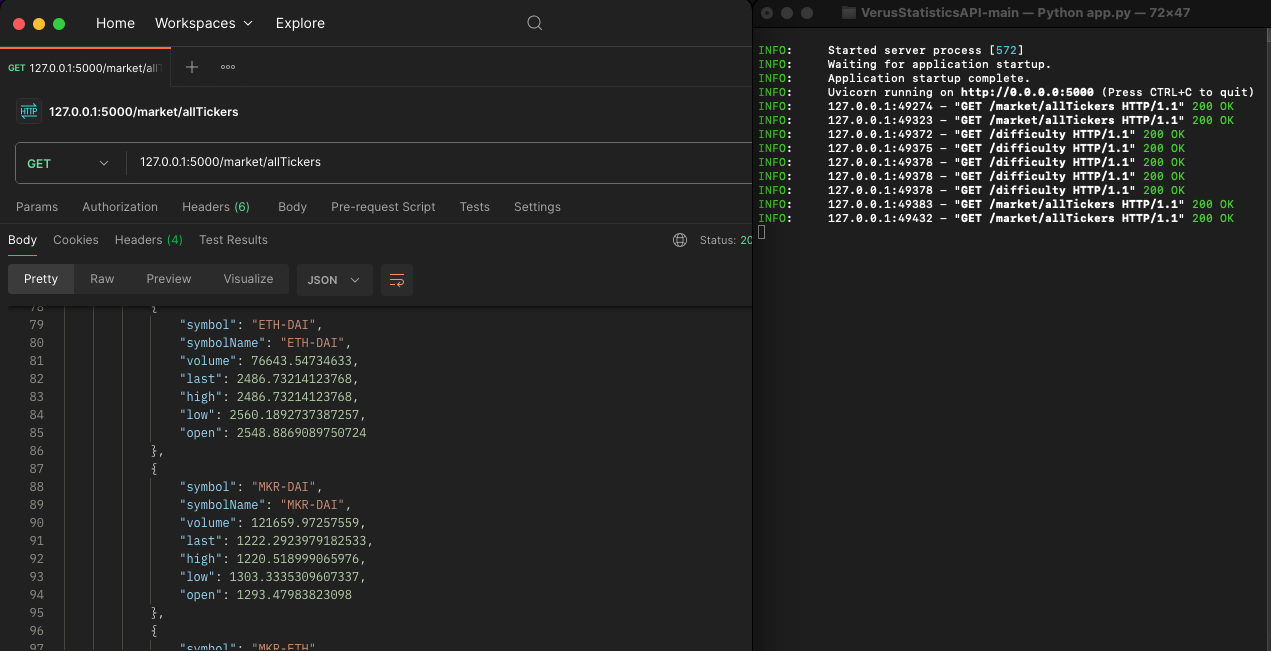Open the Pre-request Script tab
The height and width of the screenshot is (651, 1271).
pos(383,207)
